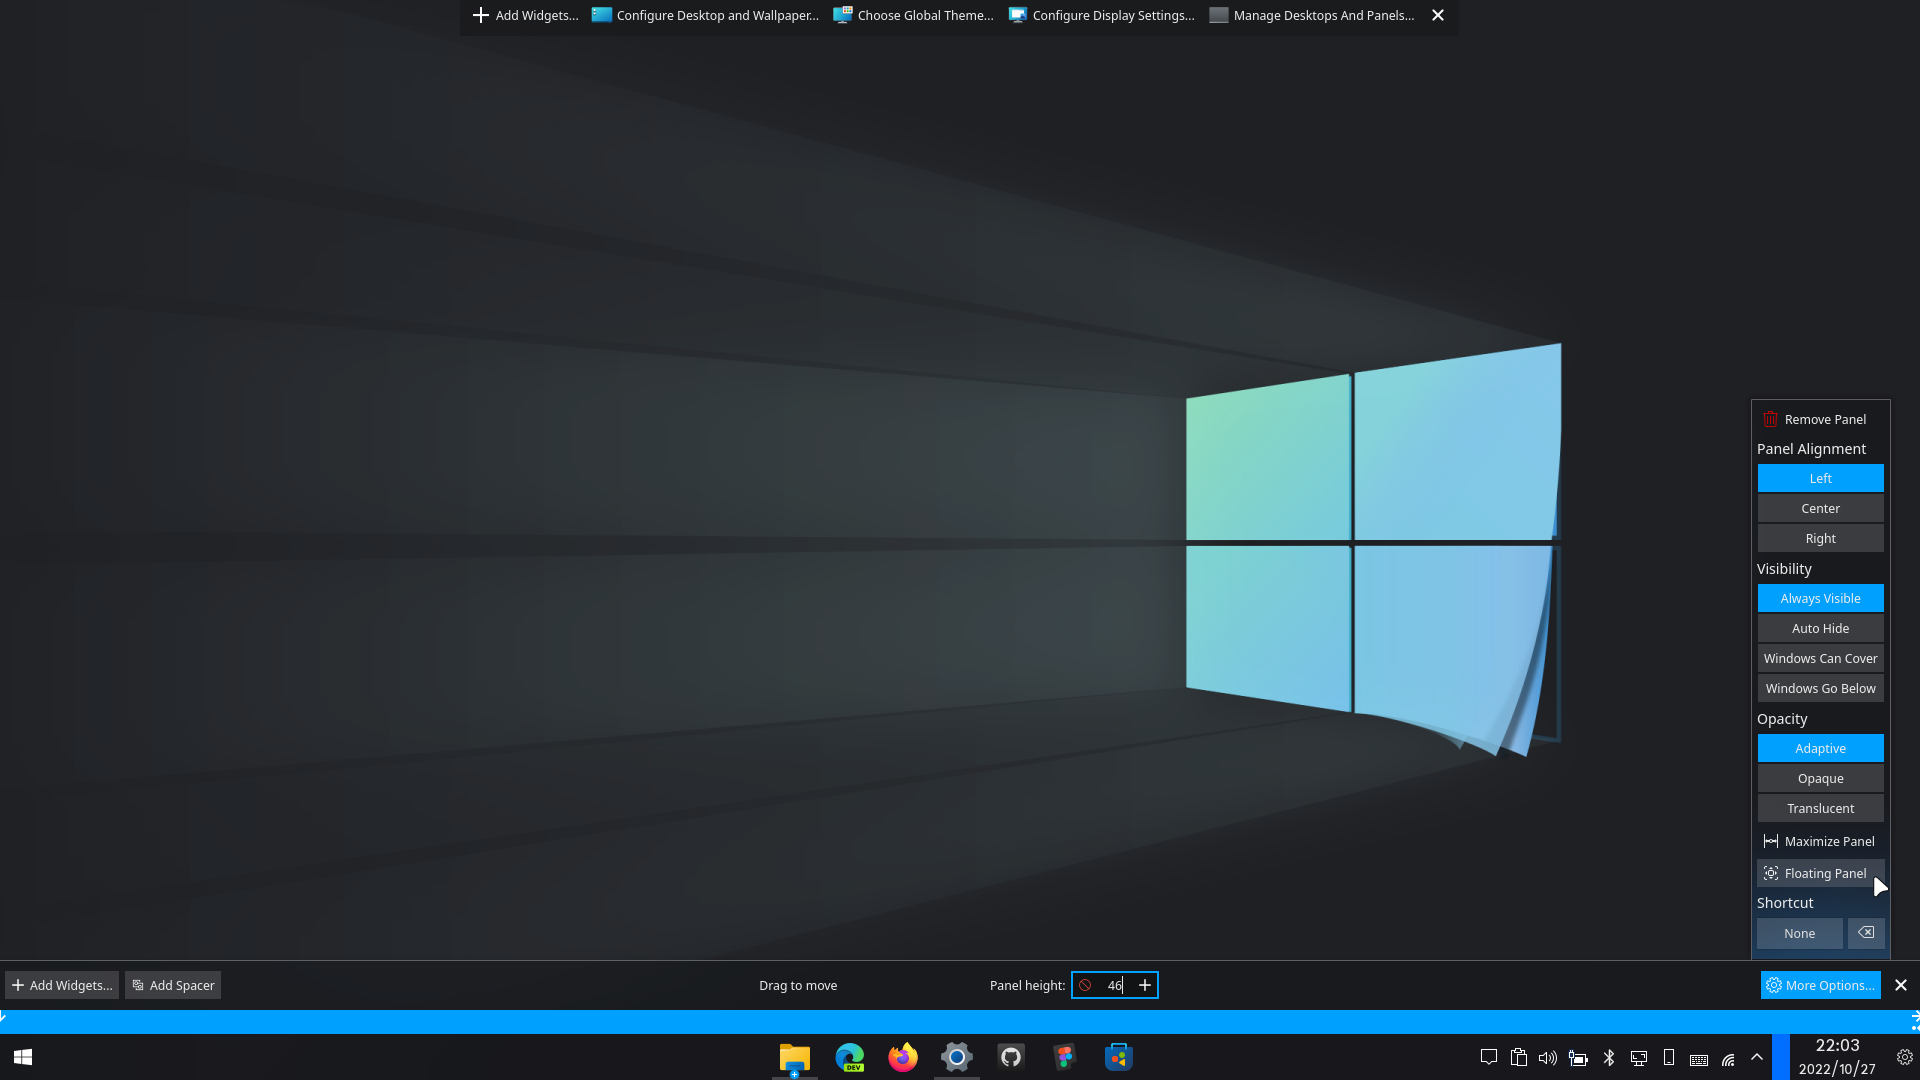The height and width of the screenshot is (1080, 1920).
Task: Close the top desktop edit toolbar
Action: pos(1438,15)
